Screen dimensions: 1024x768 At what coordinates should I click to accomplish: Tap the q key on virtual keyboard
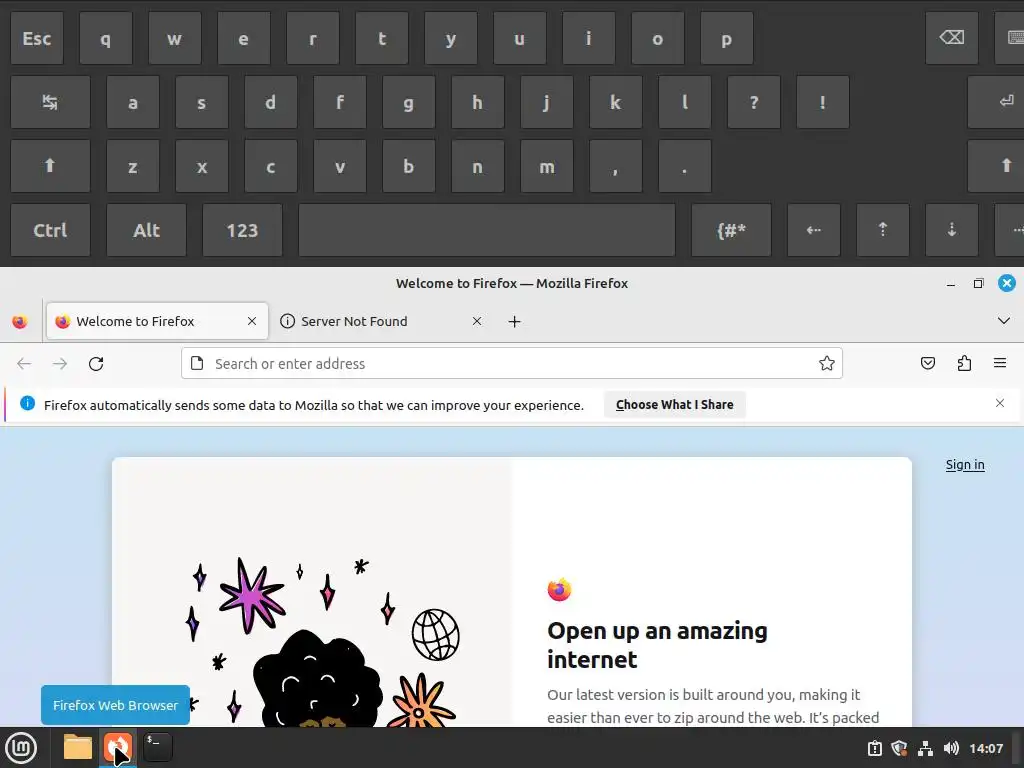[106, 39]
